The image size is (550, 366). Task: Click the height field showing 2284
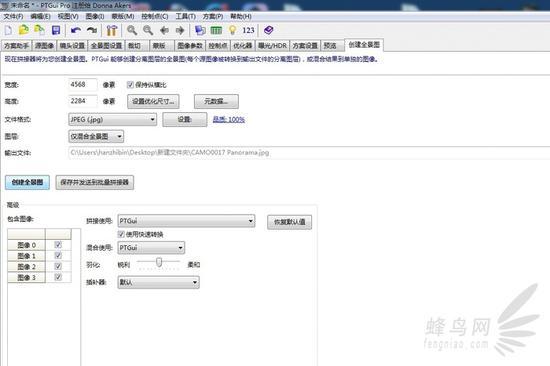click(x=82, y=101)
